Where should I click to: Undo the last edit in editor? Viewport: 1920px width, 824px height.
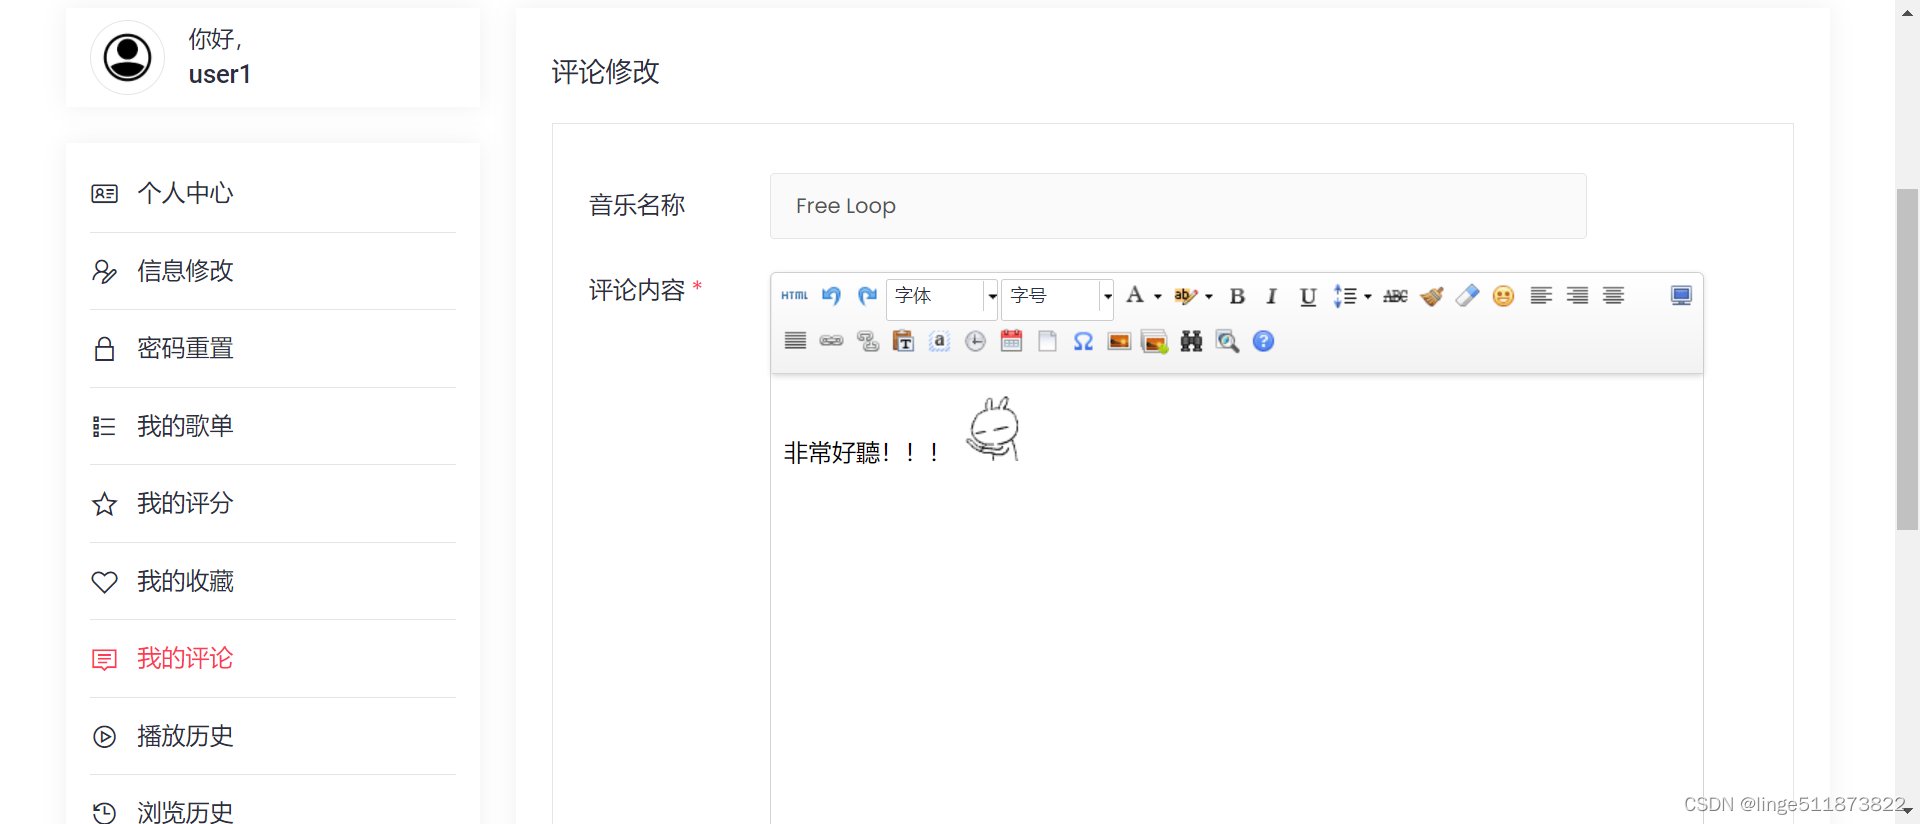click(831, 296)
